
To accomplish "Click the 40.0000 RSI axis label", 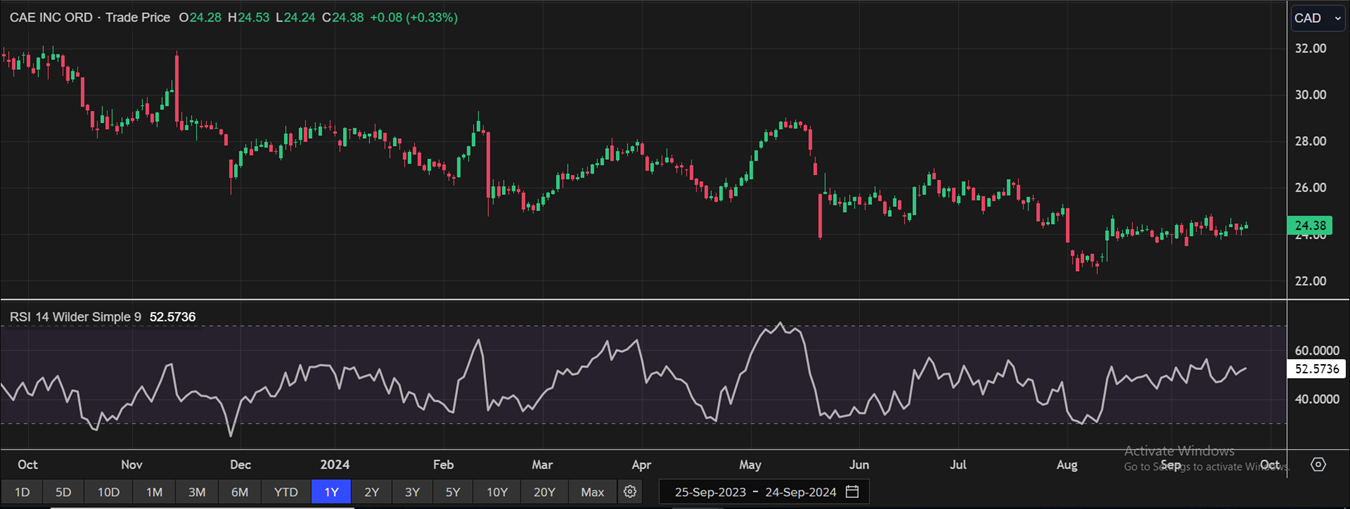I will point(1316,399).
